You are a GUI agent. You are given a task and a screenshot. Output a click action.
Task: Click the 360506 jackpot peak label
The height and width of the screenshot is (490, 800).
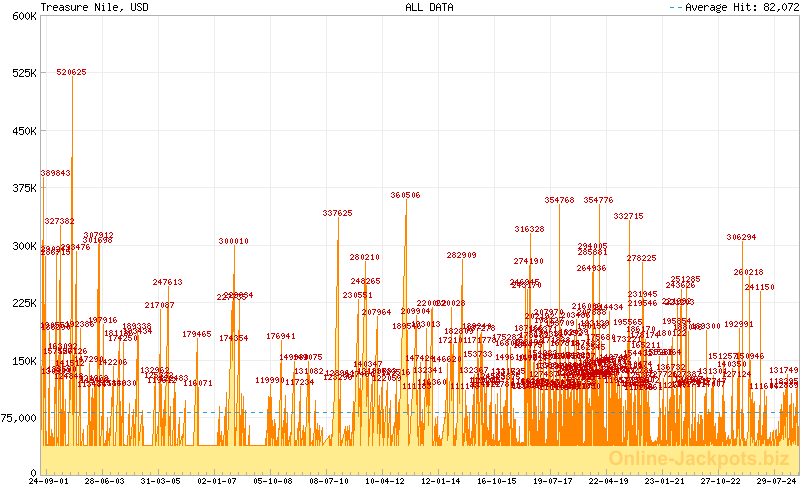coord(405,195)
